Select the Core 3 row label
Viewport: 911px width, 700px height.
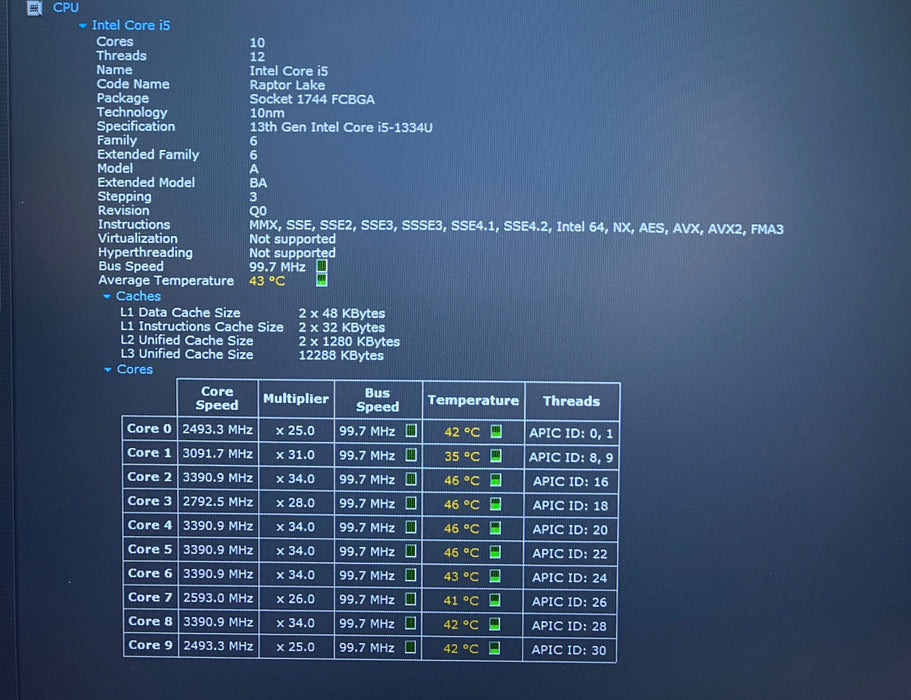click(150, 501)
